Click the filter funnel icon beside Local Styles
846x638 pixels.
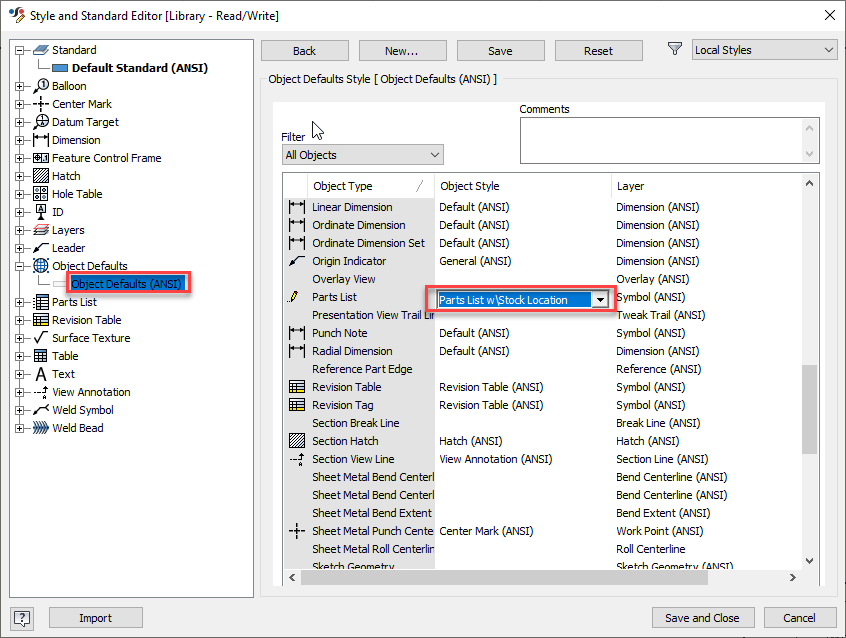click(675, 49)
